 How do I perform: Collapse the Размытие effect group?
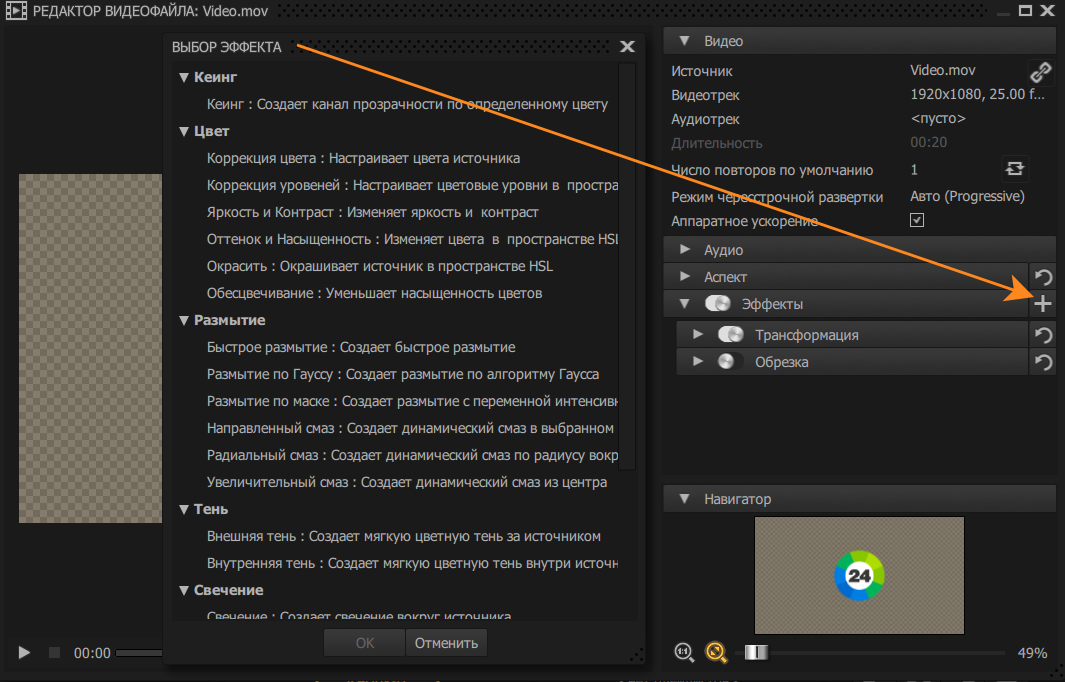click(x=184, y=321)
